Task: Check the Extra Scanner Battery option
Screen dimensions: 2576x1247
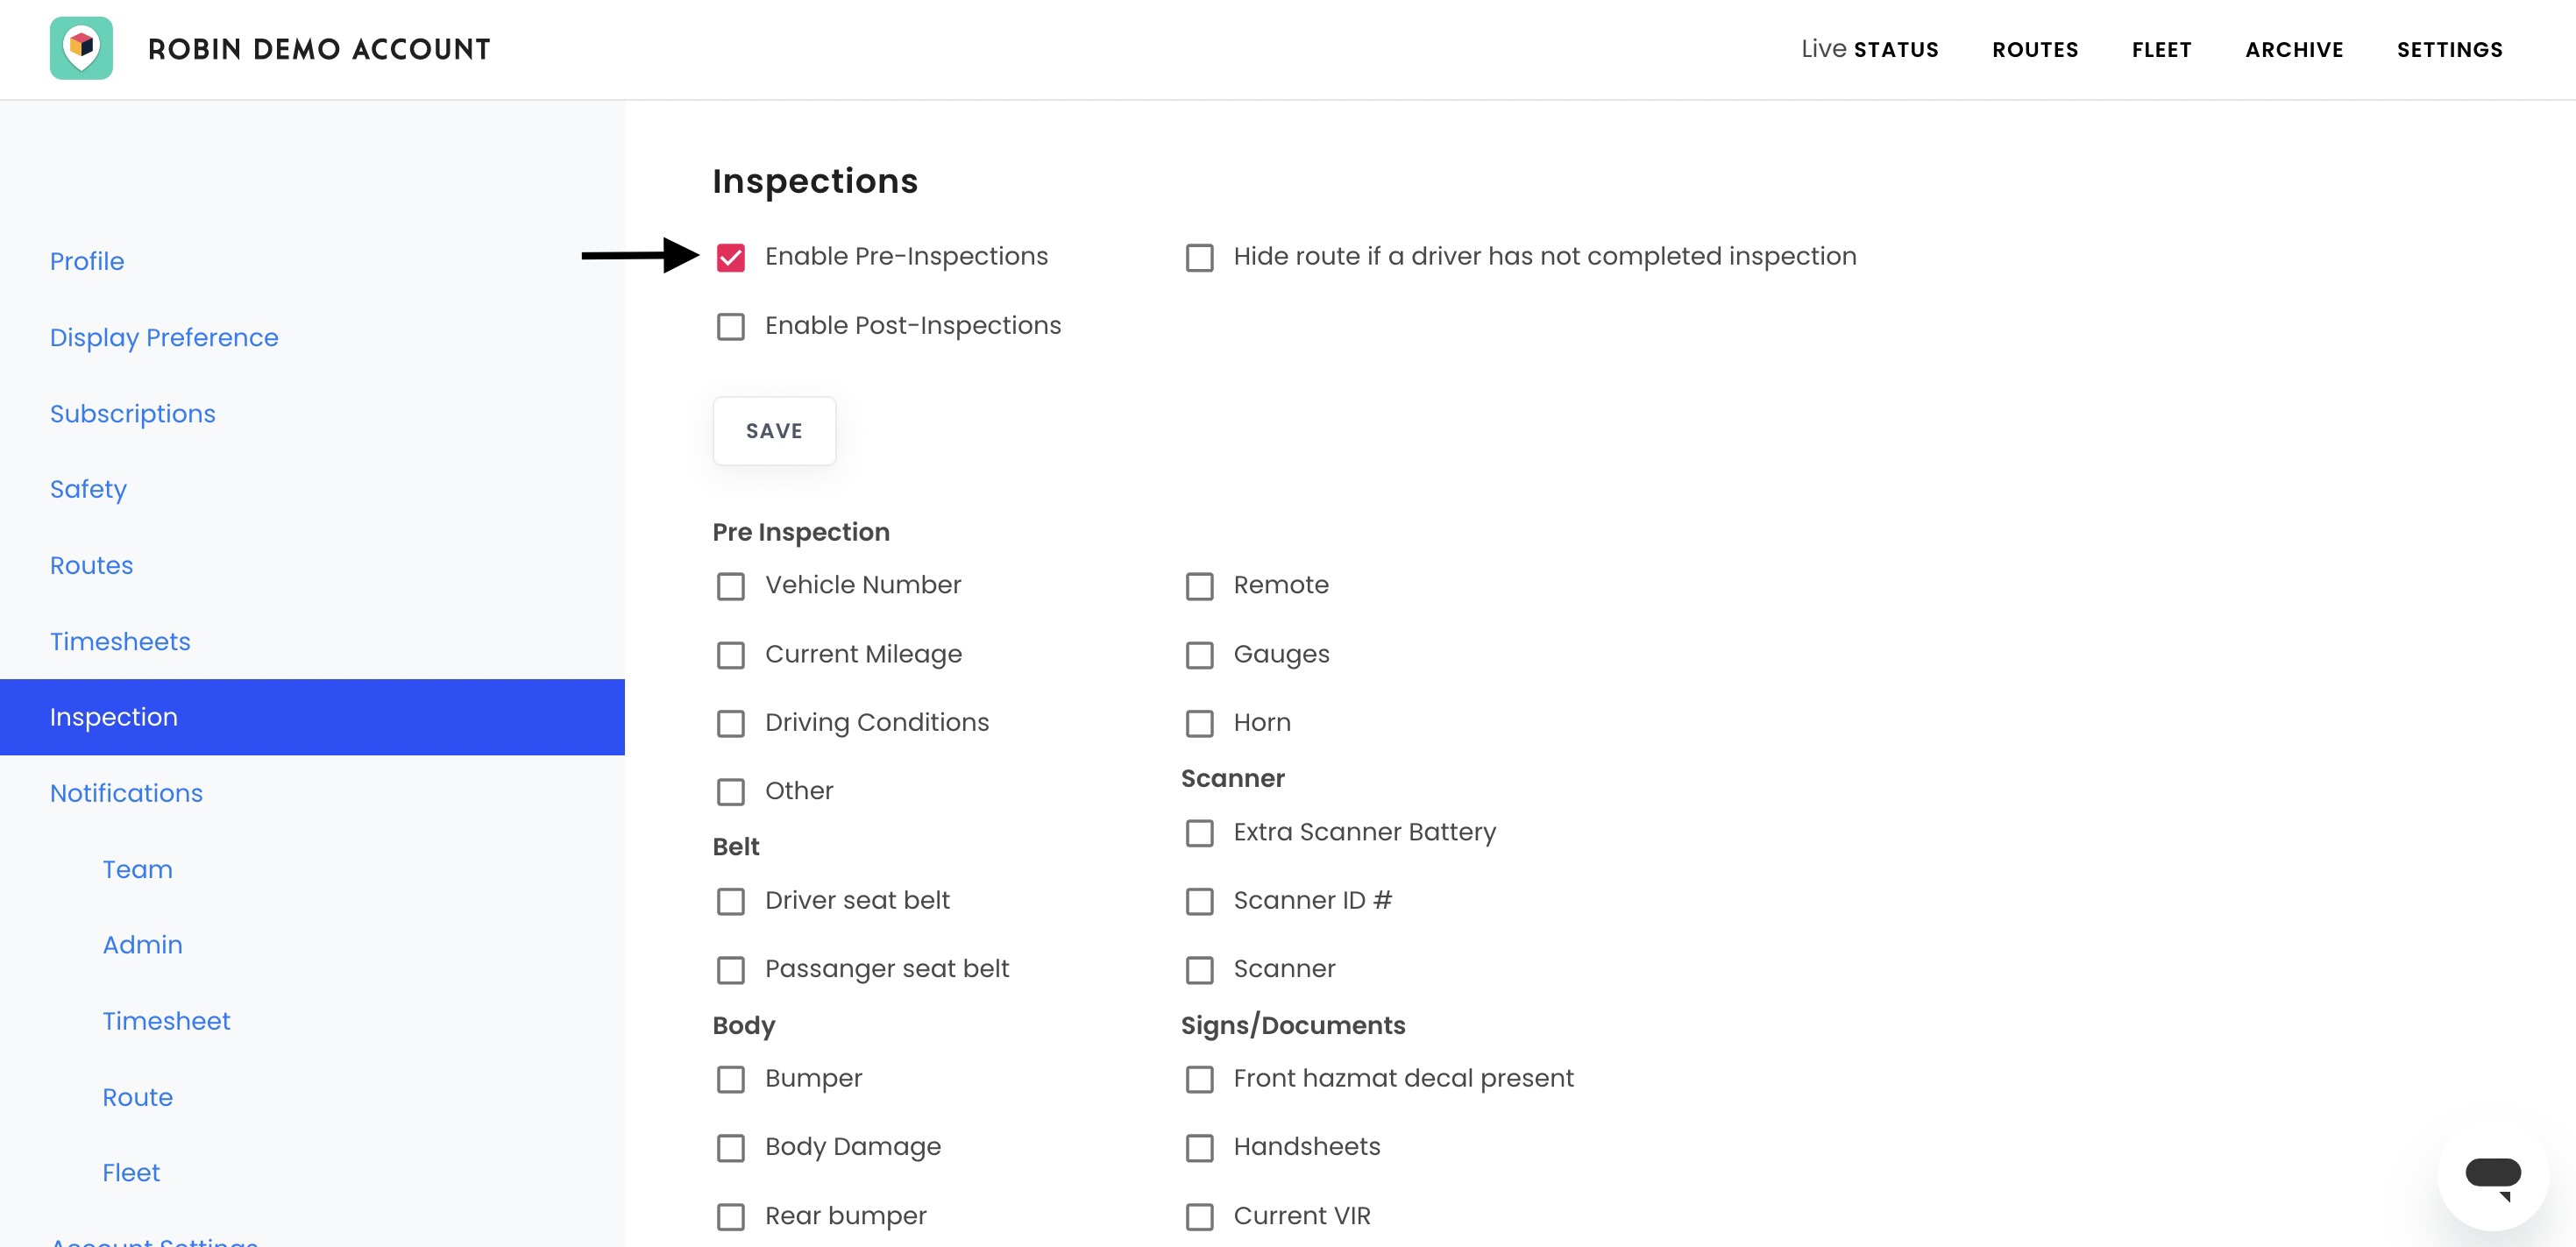Action: click(1199, 833)
